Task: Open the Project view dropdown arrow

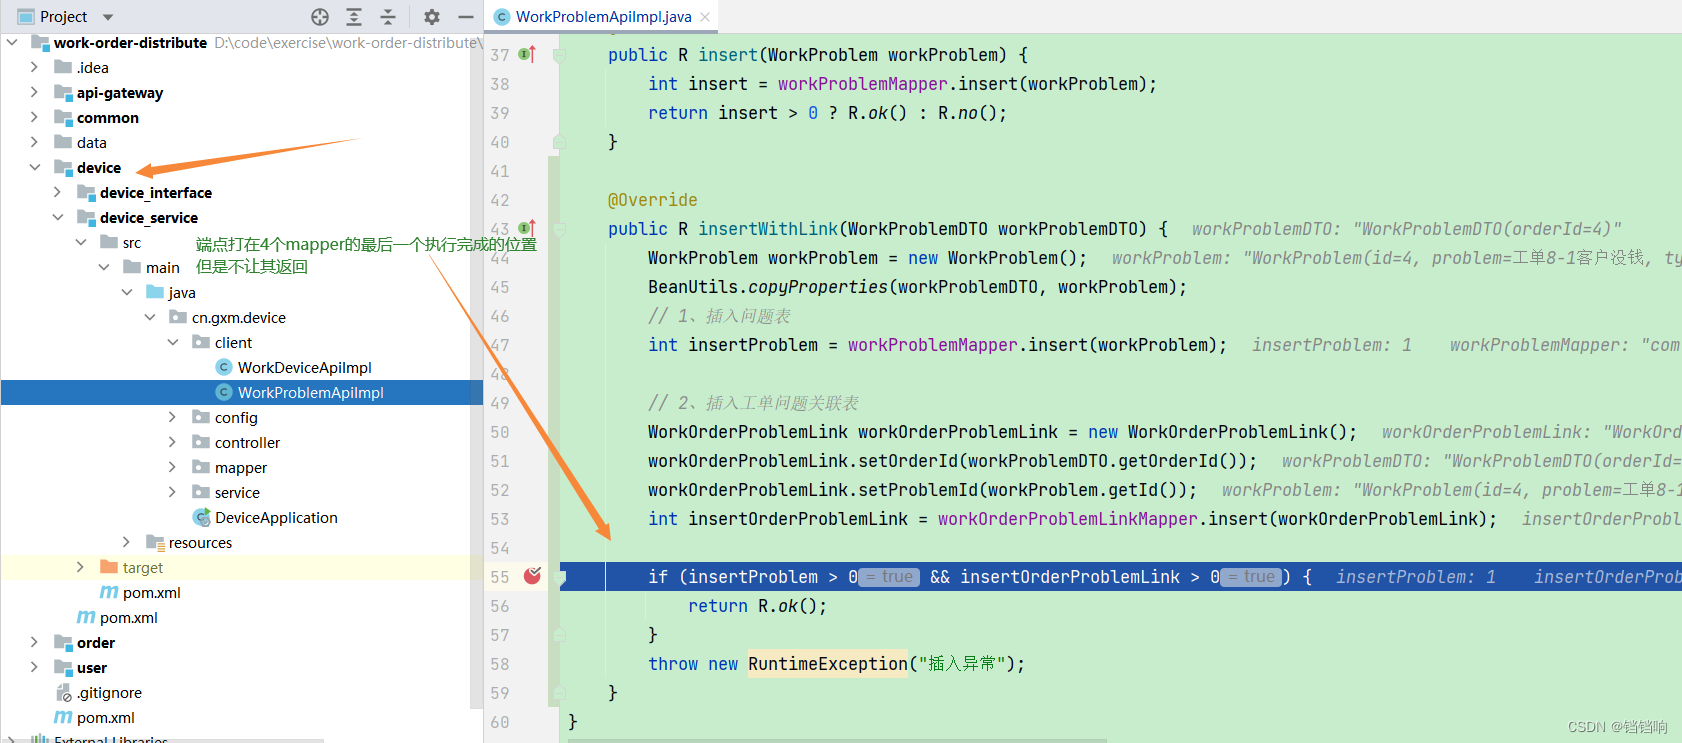Action: (108, 17)
